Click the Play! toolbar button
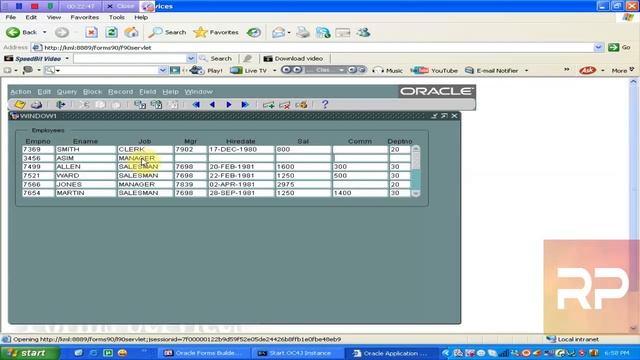 [x=207, y=71]
